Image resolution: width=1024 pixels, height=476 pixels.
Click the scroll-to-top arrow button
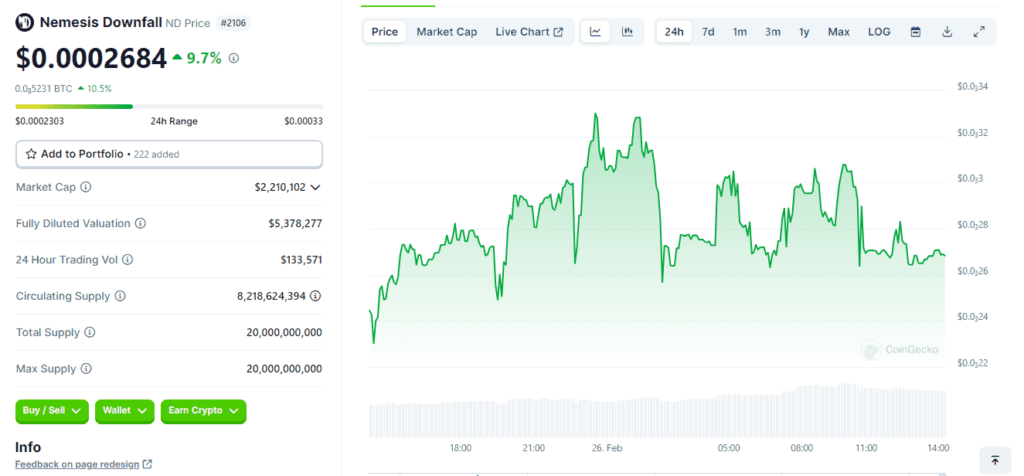[995, 460]
